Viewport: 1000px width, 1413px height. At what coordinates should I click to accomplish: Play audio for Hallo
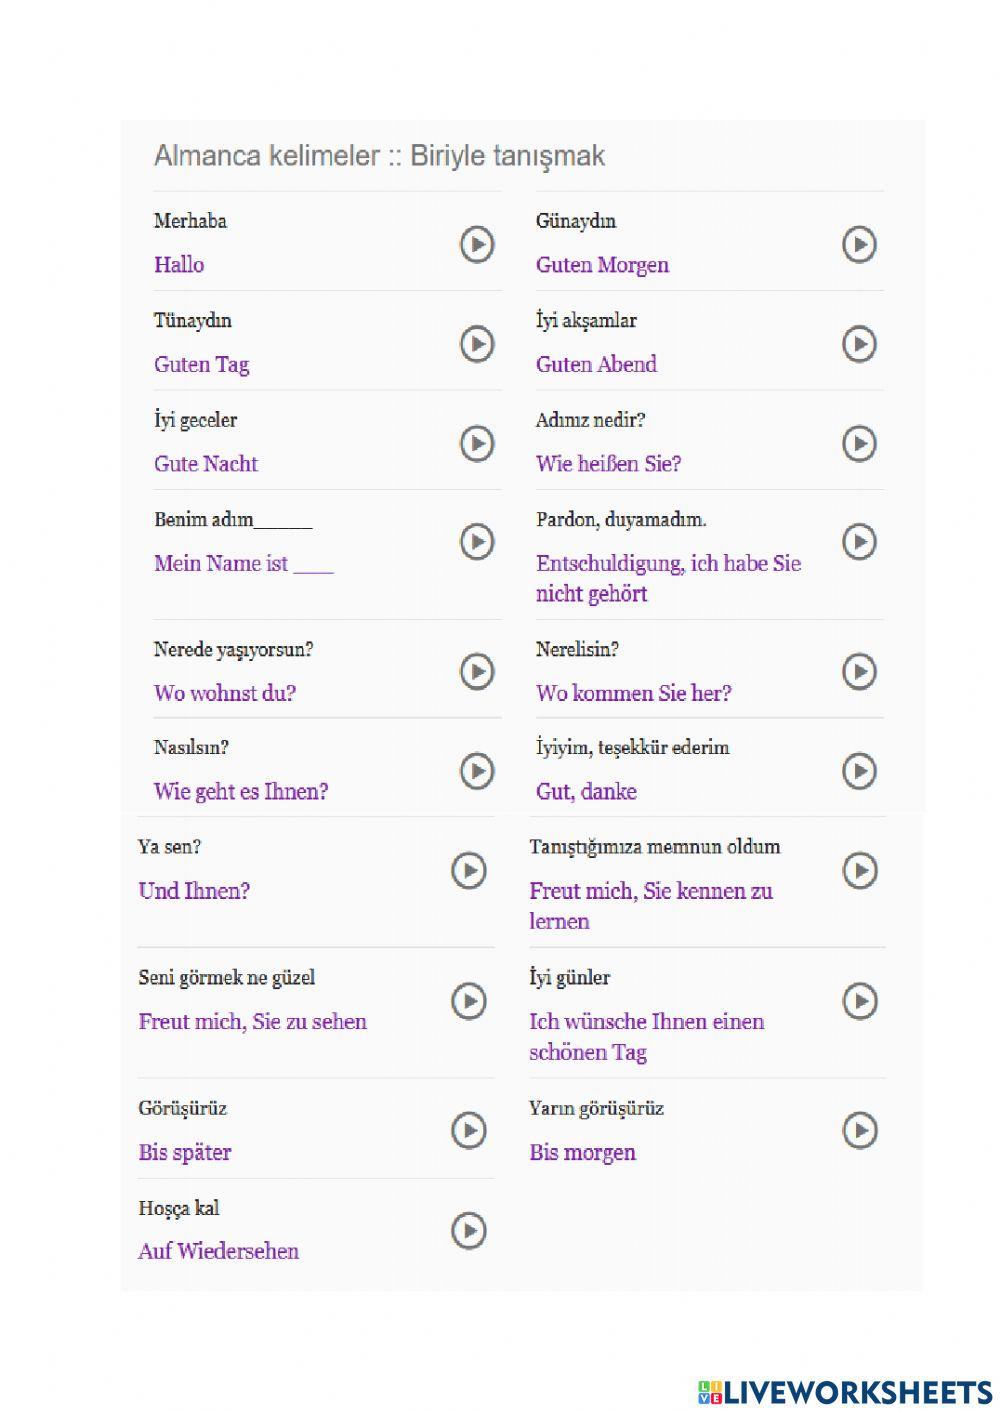click(477, 244)
